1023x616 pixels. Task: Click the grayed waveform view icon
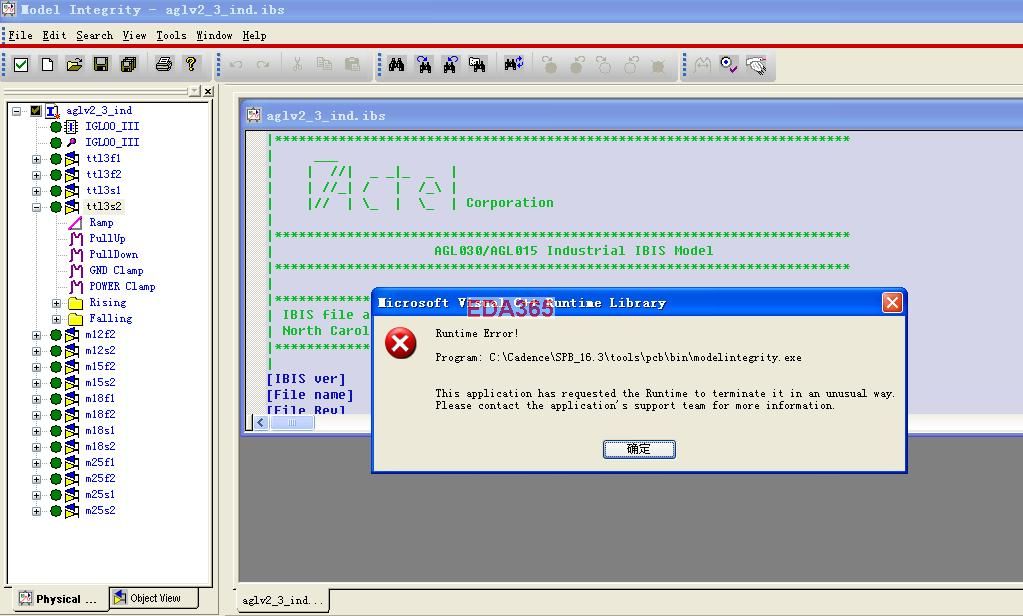(x=702, y=65)
